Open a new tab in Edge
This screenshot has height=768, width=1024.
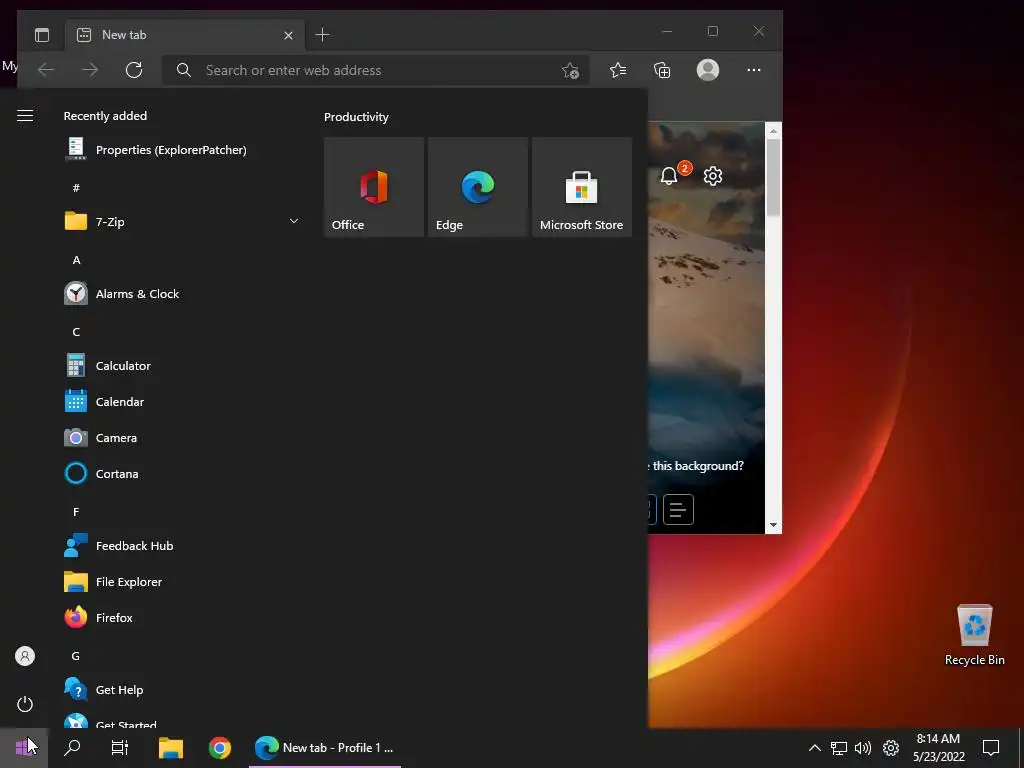coord(322,35)
